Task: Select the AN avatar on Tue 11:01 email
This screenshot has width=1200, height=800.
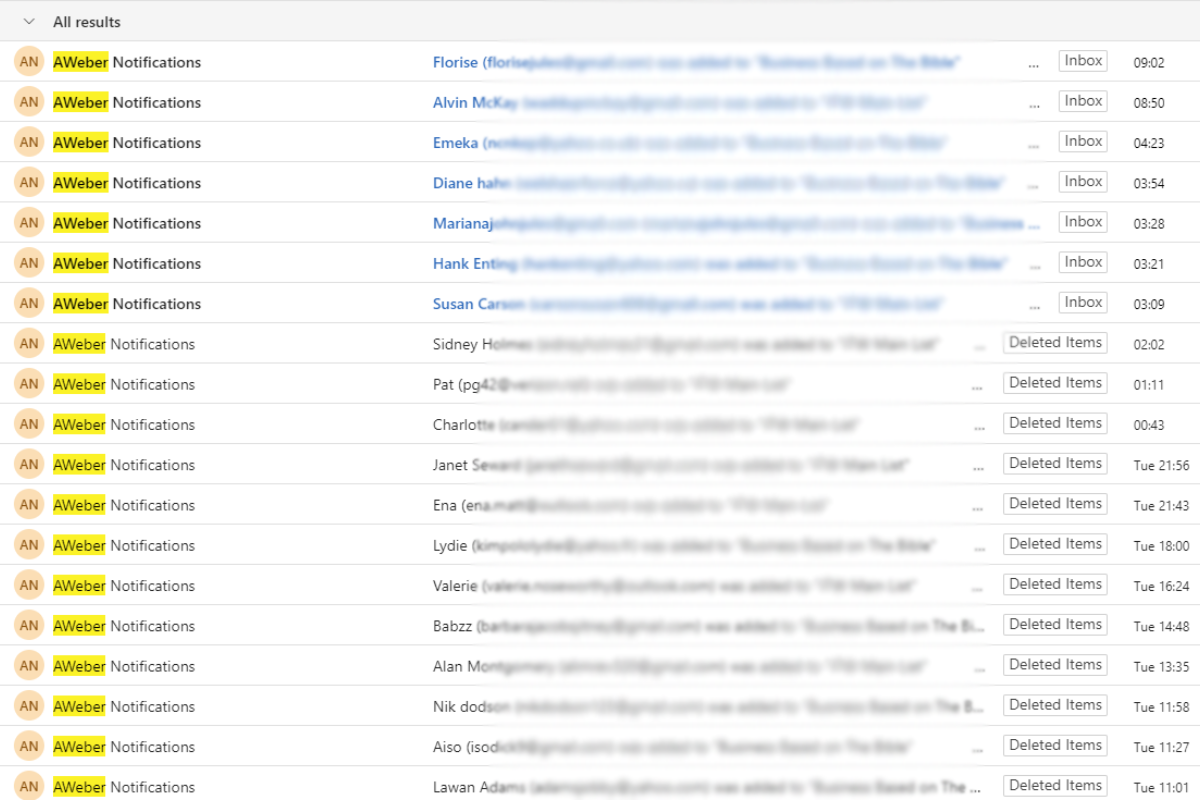Action: click(x=29, y=785)
